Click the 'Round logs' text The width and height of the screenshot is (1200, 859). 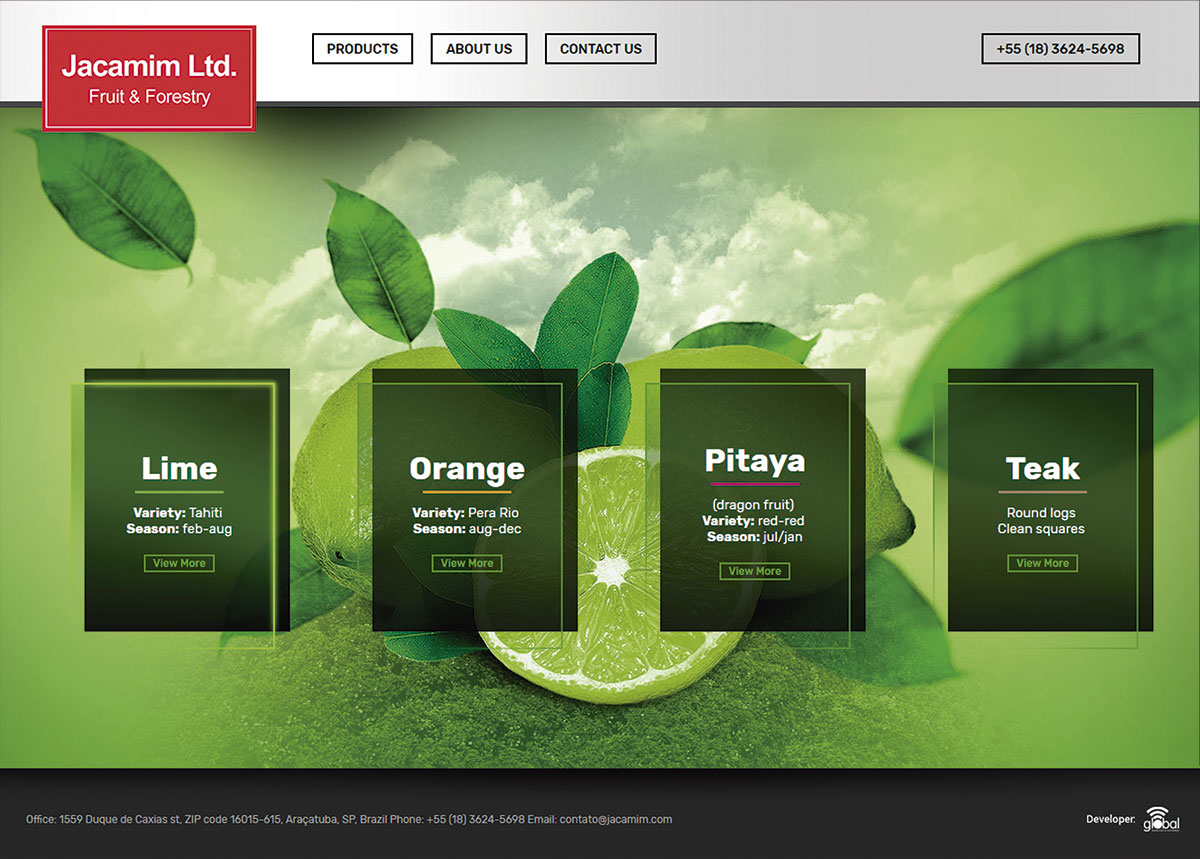click(1041, 513)
